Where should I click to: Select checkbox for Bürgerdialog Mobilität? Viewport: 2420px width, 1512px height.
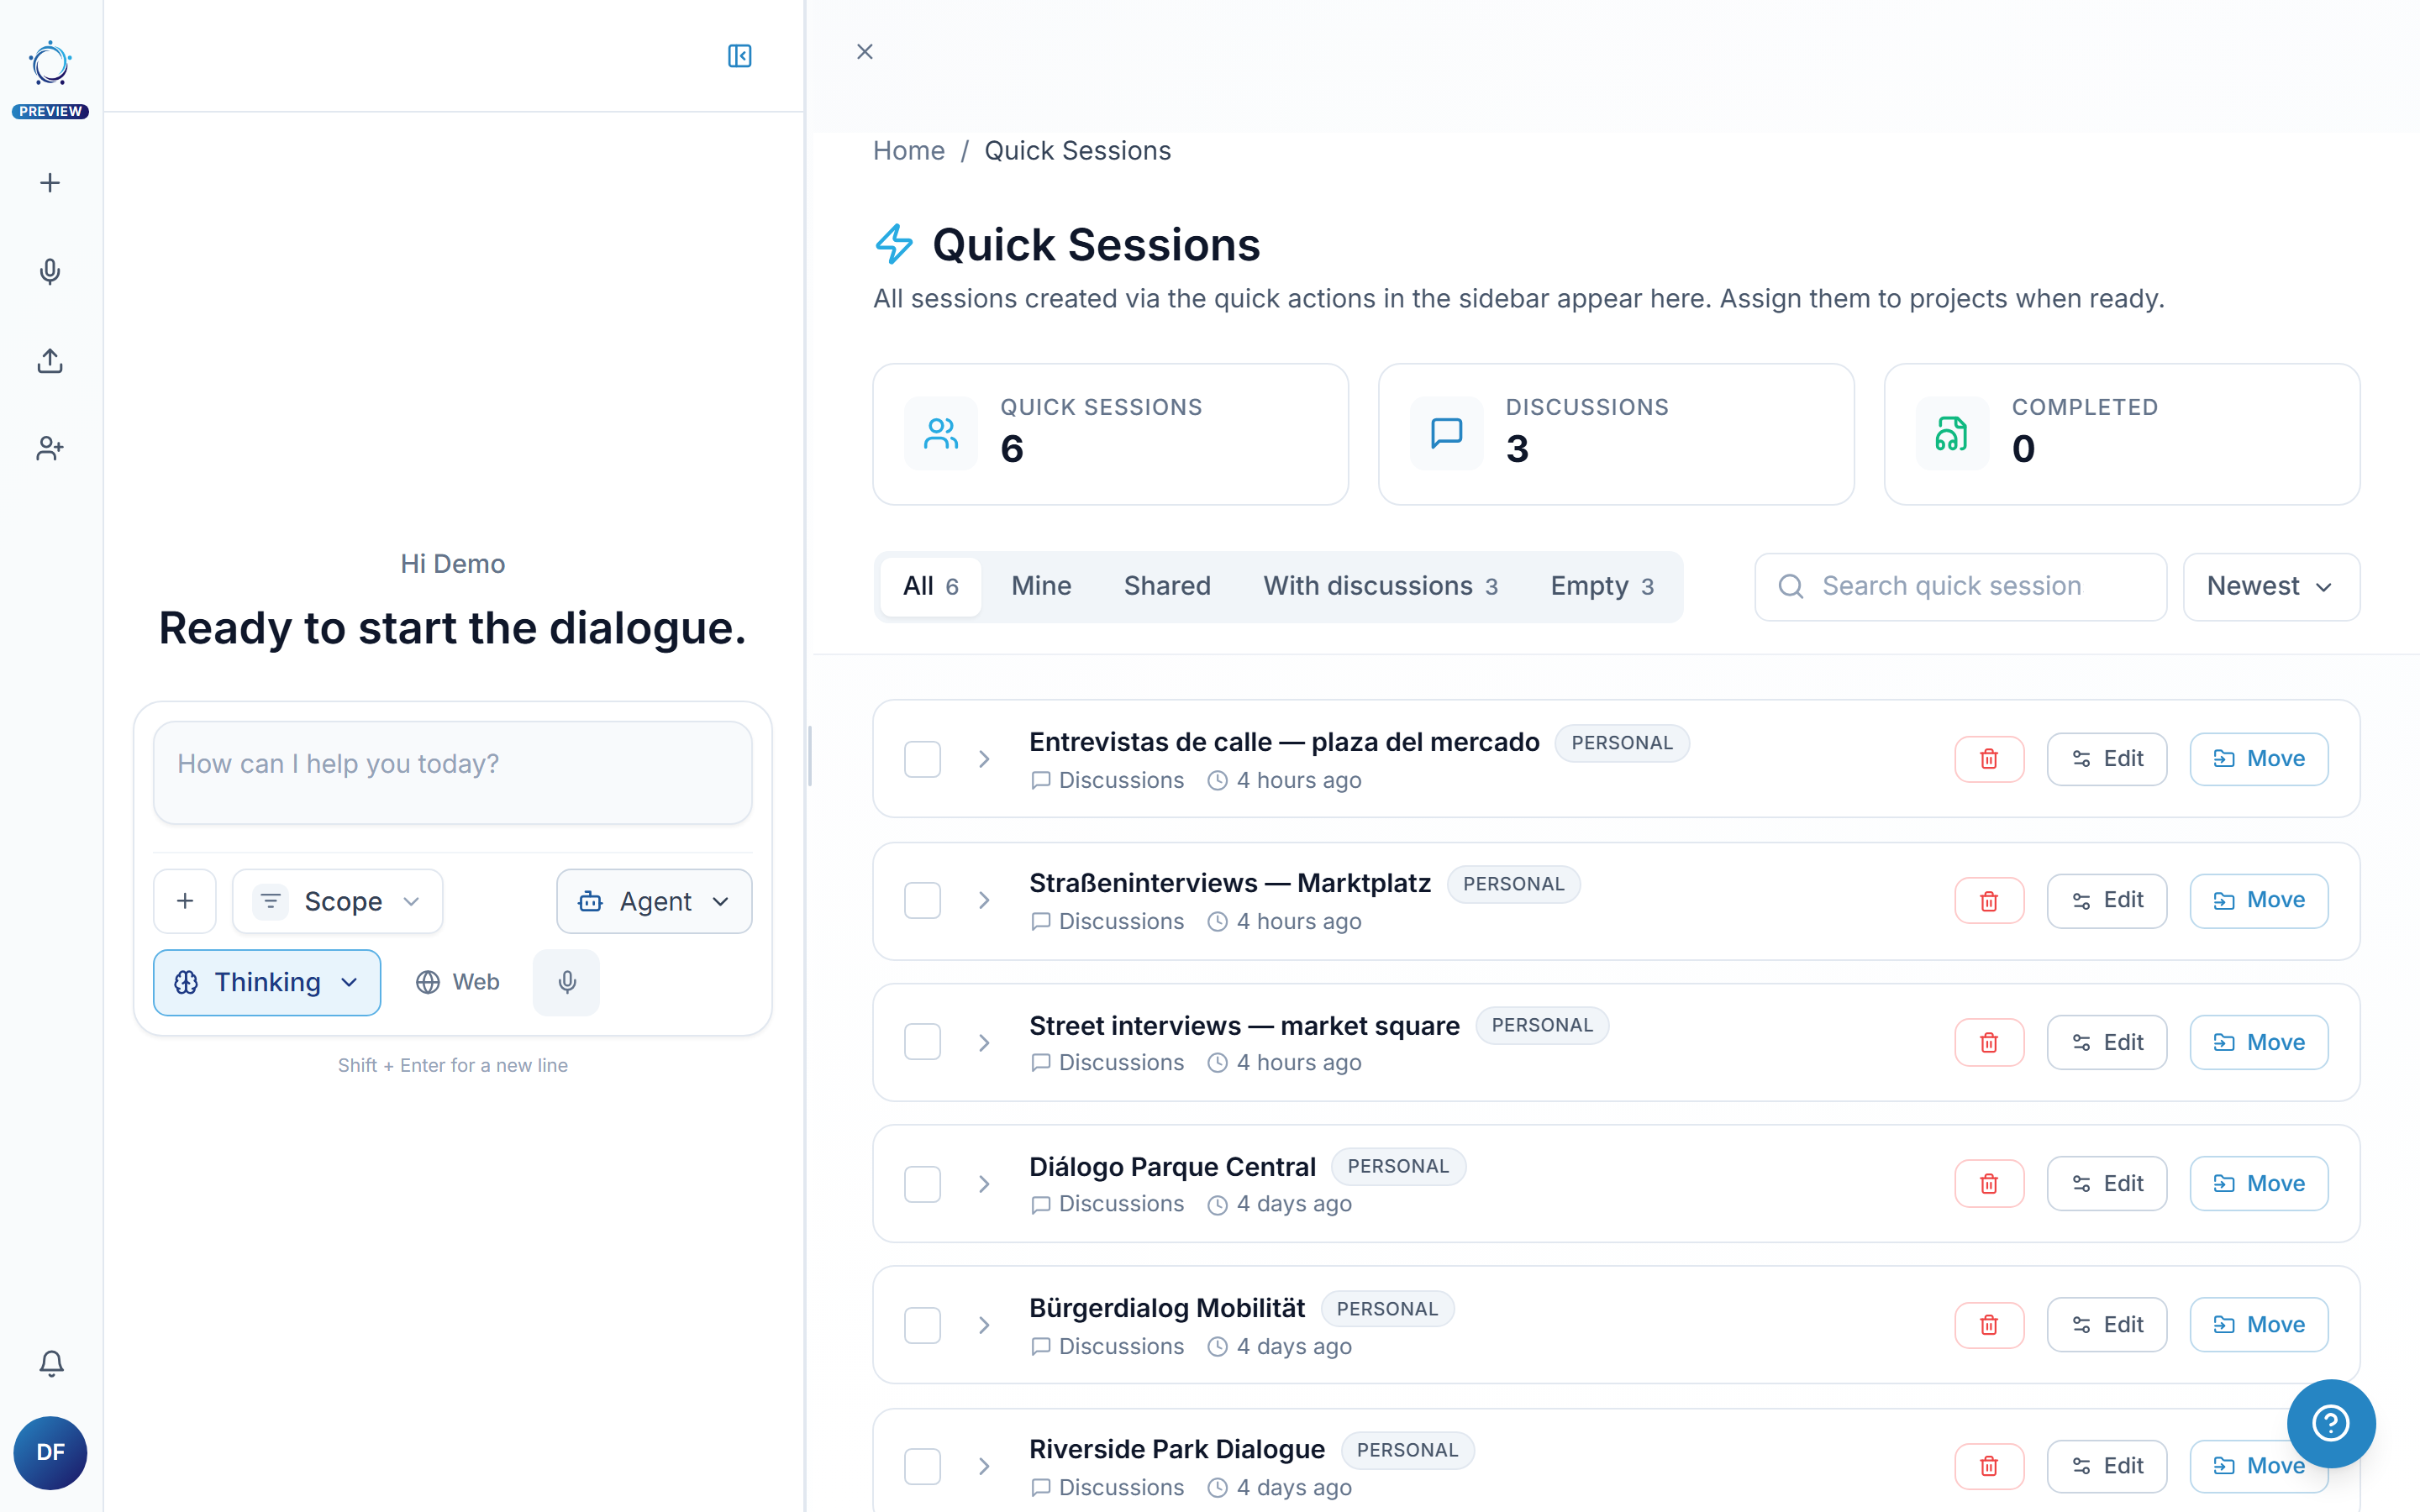tap(922, 1325)
